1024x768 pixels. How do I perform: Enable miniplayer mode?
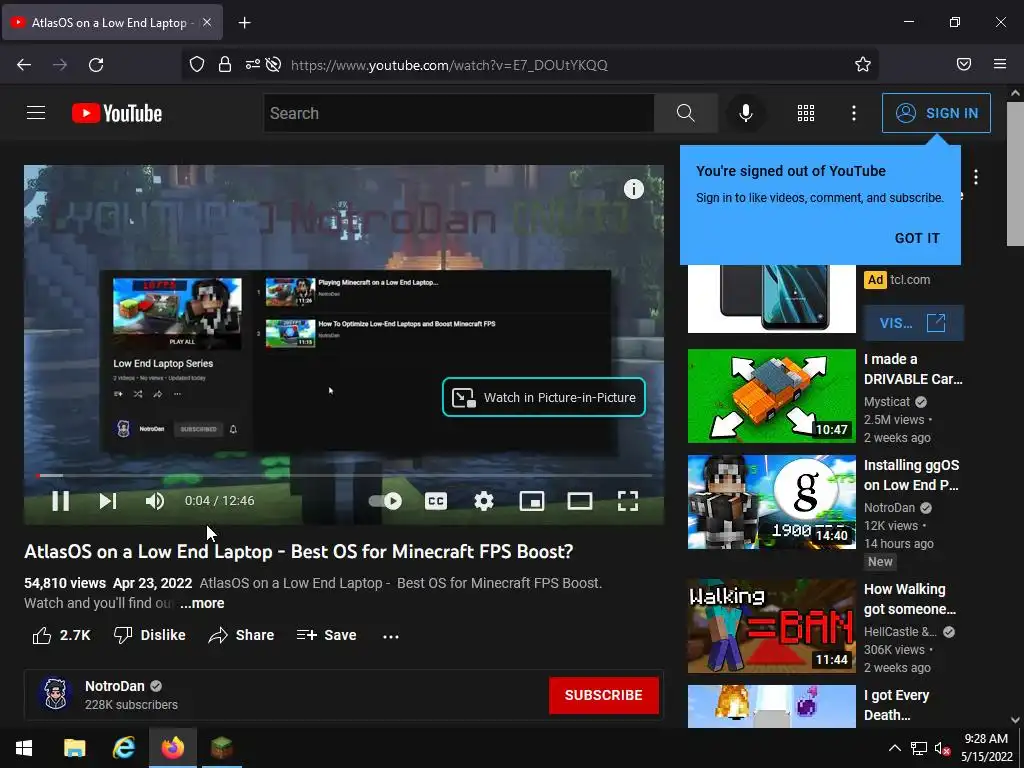click(532, 501)
